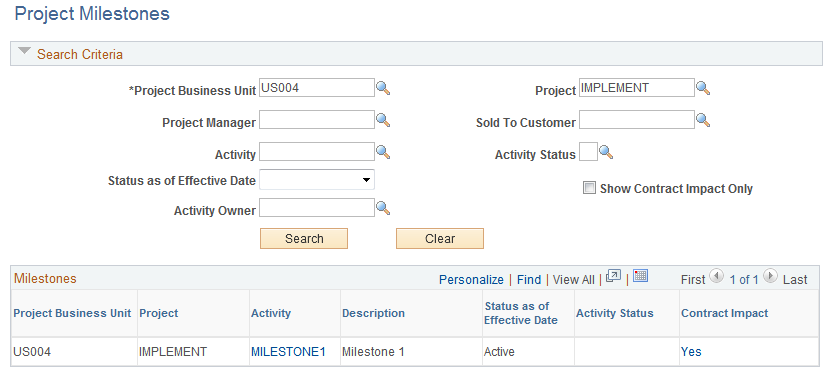This screenshot has height=377, width=836.
Task: Sort by Status as of Effective Date header
Action: pyautogui.click(x=521, y=313)
